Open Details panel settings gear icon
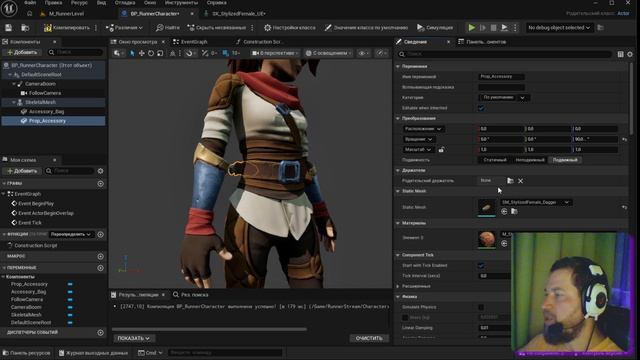 pos(630,54)
